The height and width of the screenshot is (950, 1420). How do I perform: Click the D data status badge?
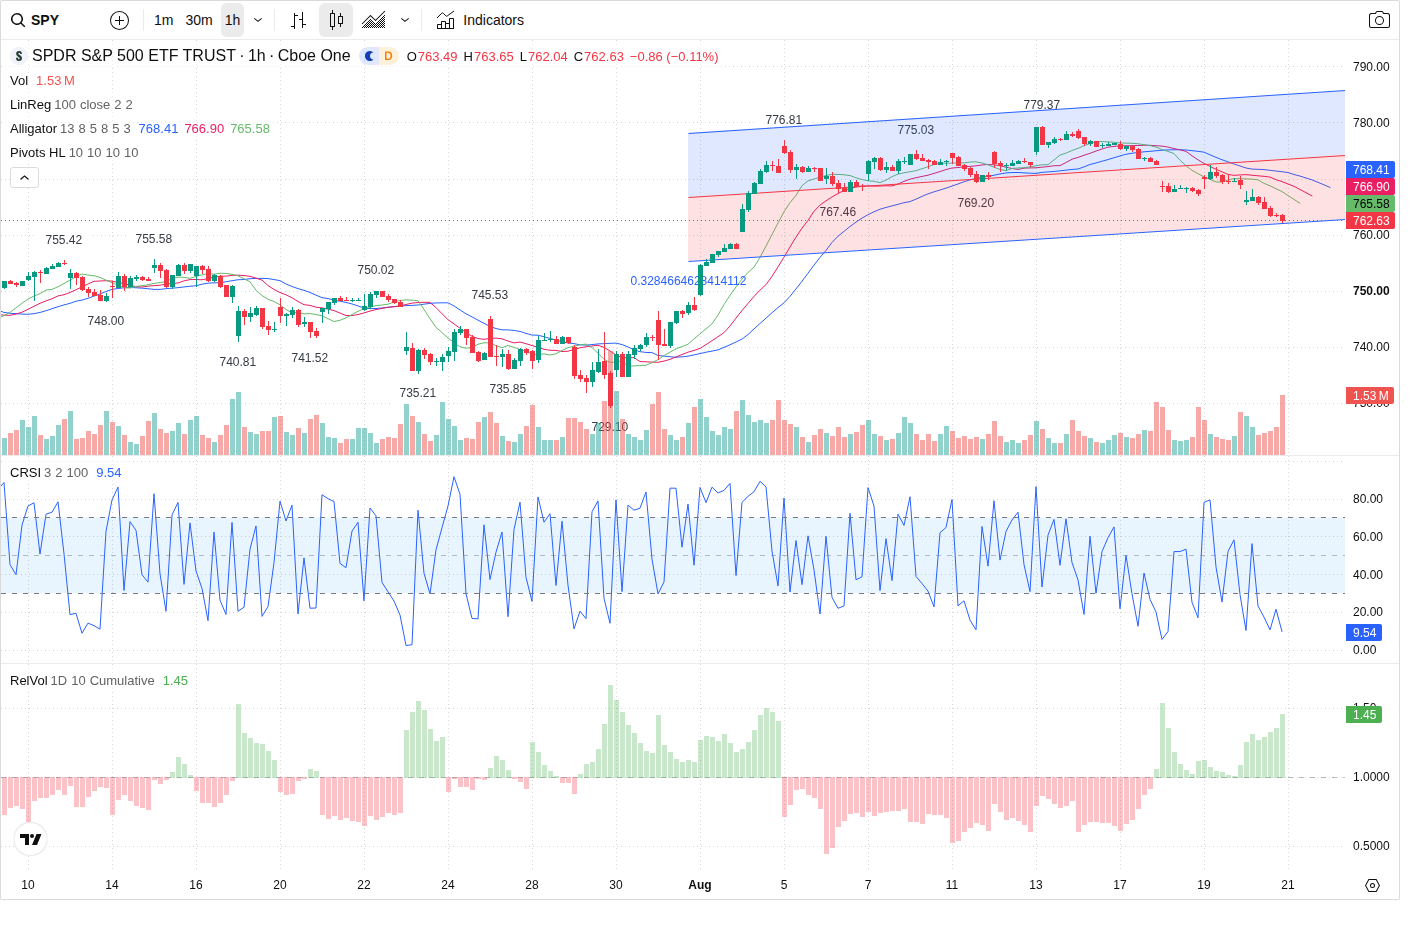(x=388, y=56)
